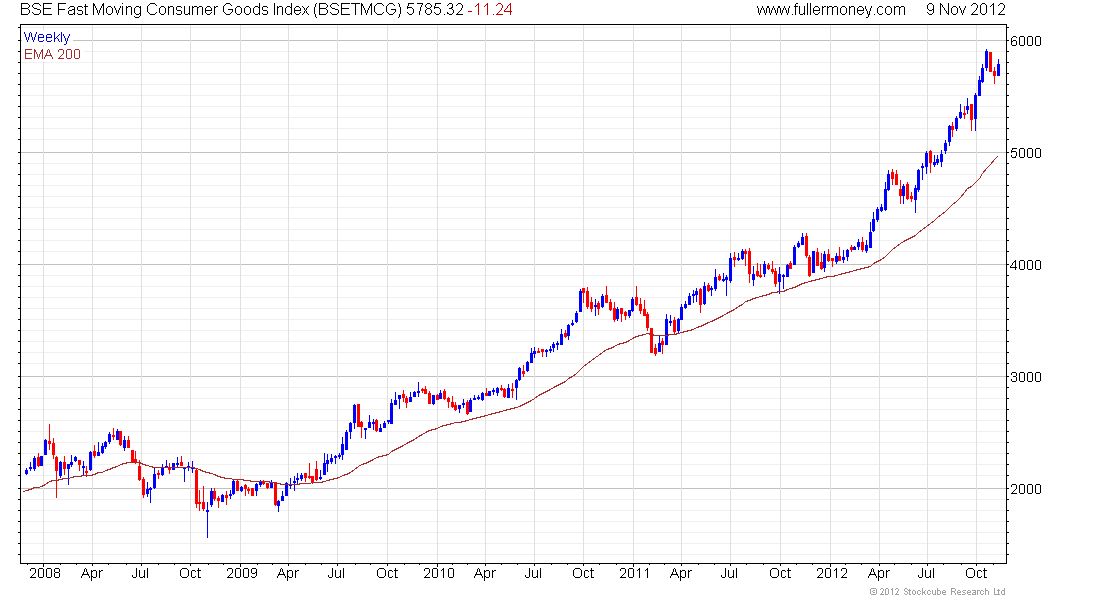Click the Oct label before 2009
This screenshot has height=600, width=1100.
click(190, 573)
